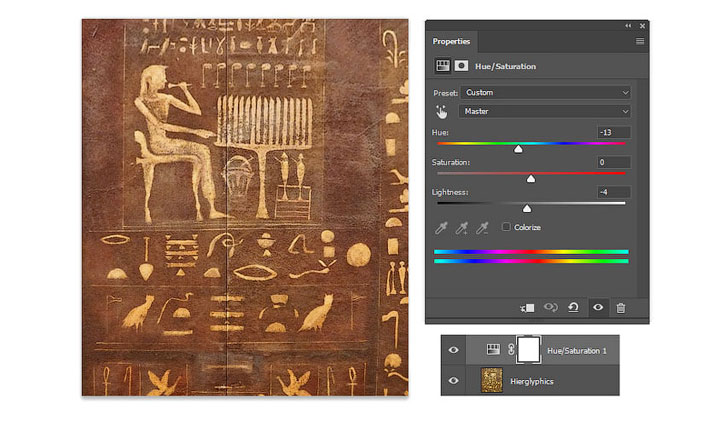This screenshot has height=421, width=725.
Task: Click the layer mask icon in Properties
Action: [462, 66]
